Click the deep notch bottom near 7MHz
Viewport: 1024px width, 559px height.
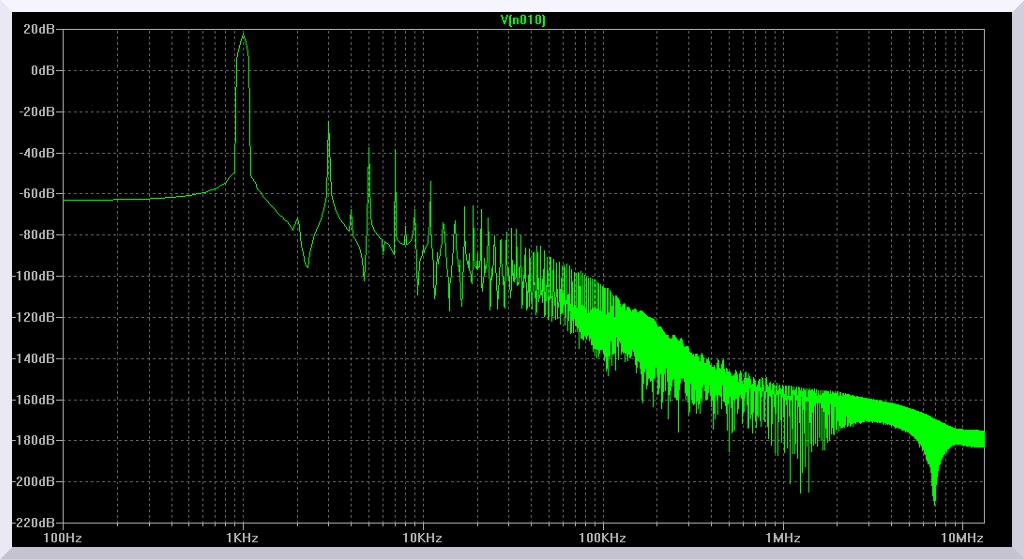[934, 502]
